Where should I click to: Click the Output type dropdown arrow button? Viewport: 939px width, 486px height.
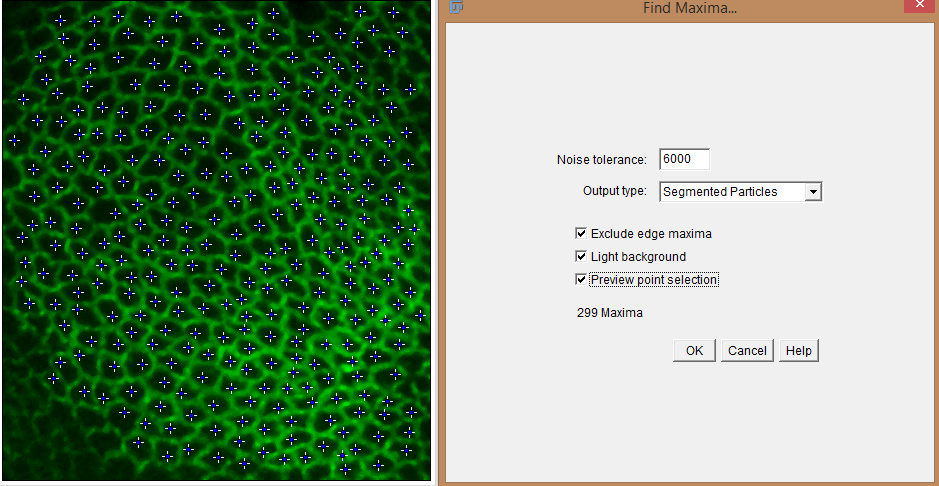tap(813, 192)
